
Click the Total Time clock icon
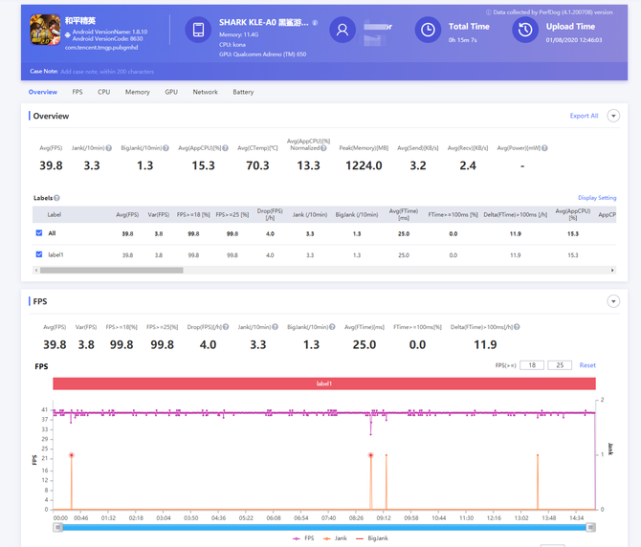click(x=427, y=30)
